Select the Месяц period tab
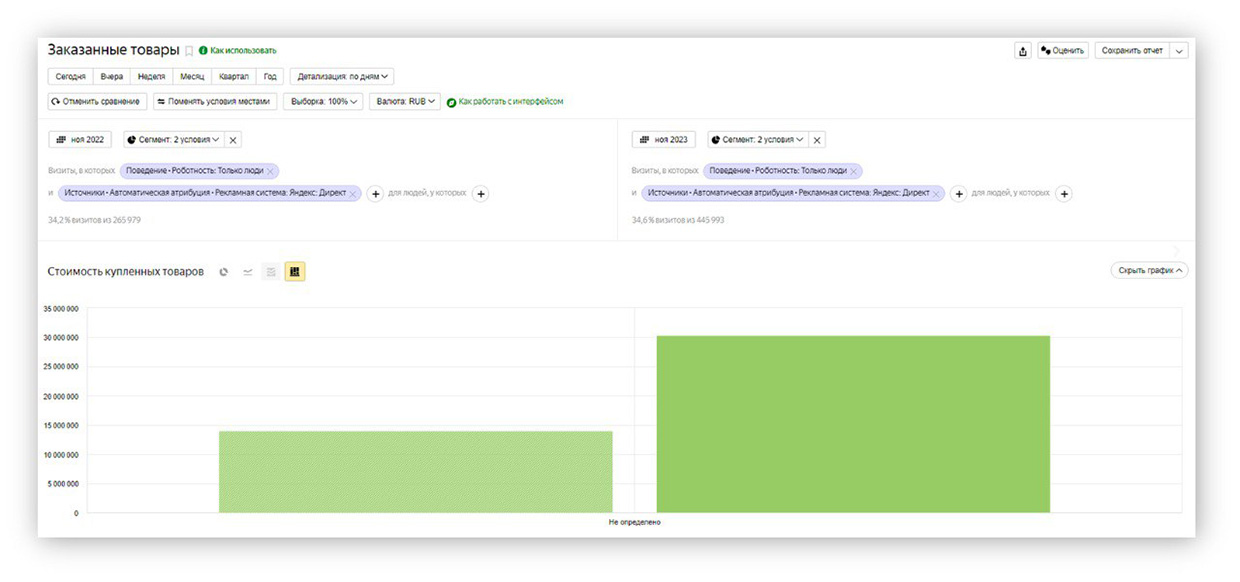This screenshot has height=582, width=1240. tap(191, 76)
